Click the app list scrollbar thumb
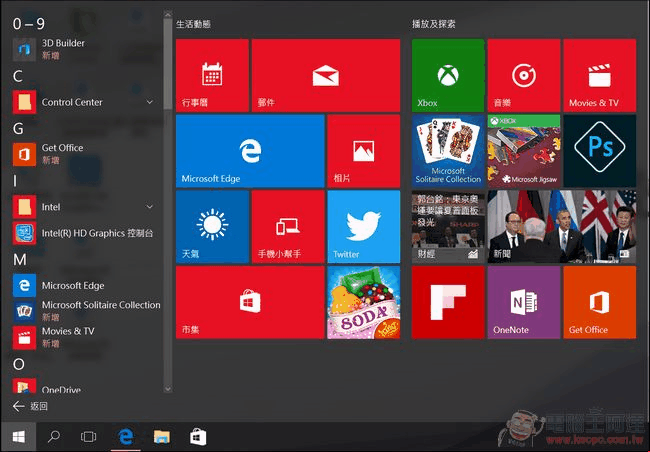Screen dimensions: 650x452 point(167,64)
